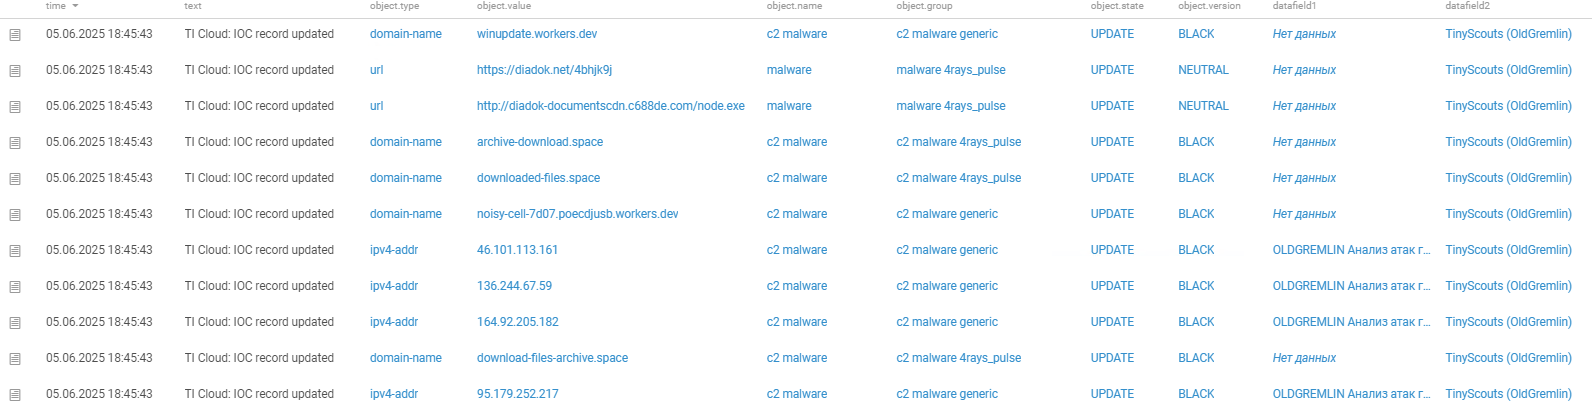
Task: Click 'malware 4rays_pulse' group for node.exe row
Action: 950,106
